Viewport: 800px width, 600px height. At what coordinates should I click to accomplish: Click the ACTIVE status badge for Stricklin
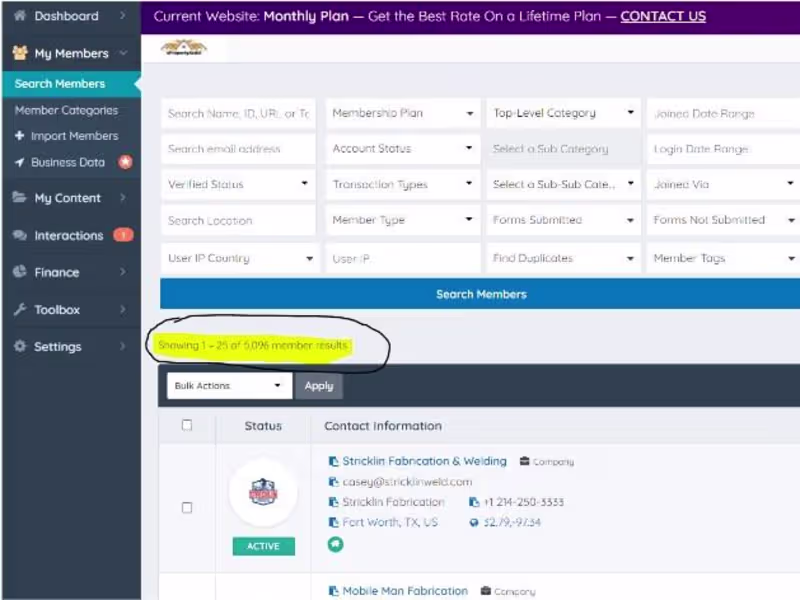pyautogui.click(x=263, y=546)
